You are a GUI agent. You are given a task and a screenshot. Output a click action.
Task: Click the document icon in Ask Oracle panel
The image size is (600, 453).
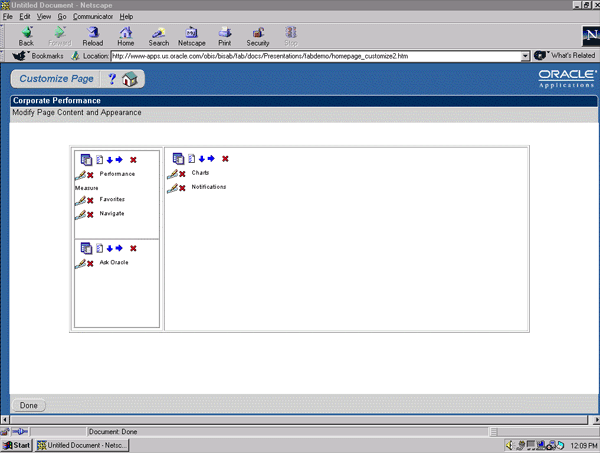point(99,248)
